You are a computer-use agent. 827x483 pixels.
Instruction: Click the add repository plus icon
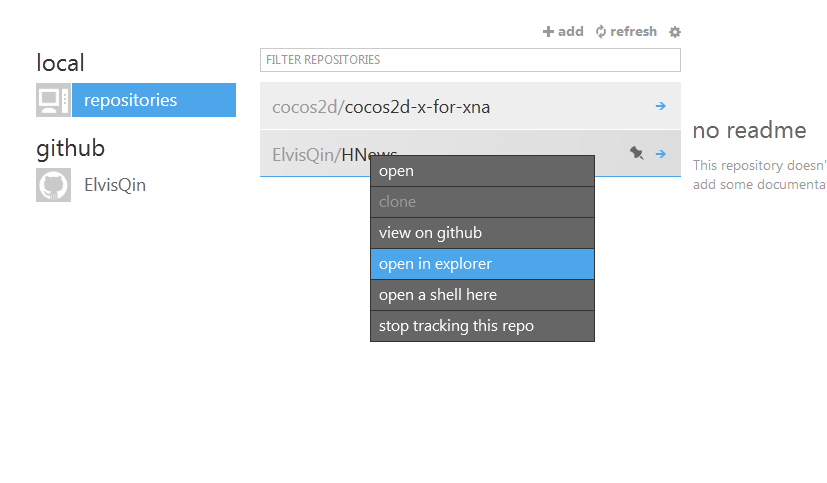pos(548,32)
